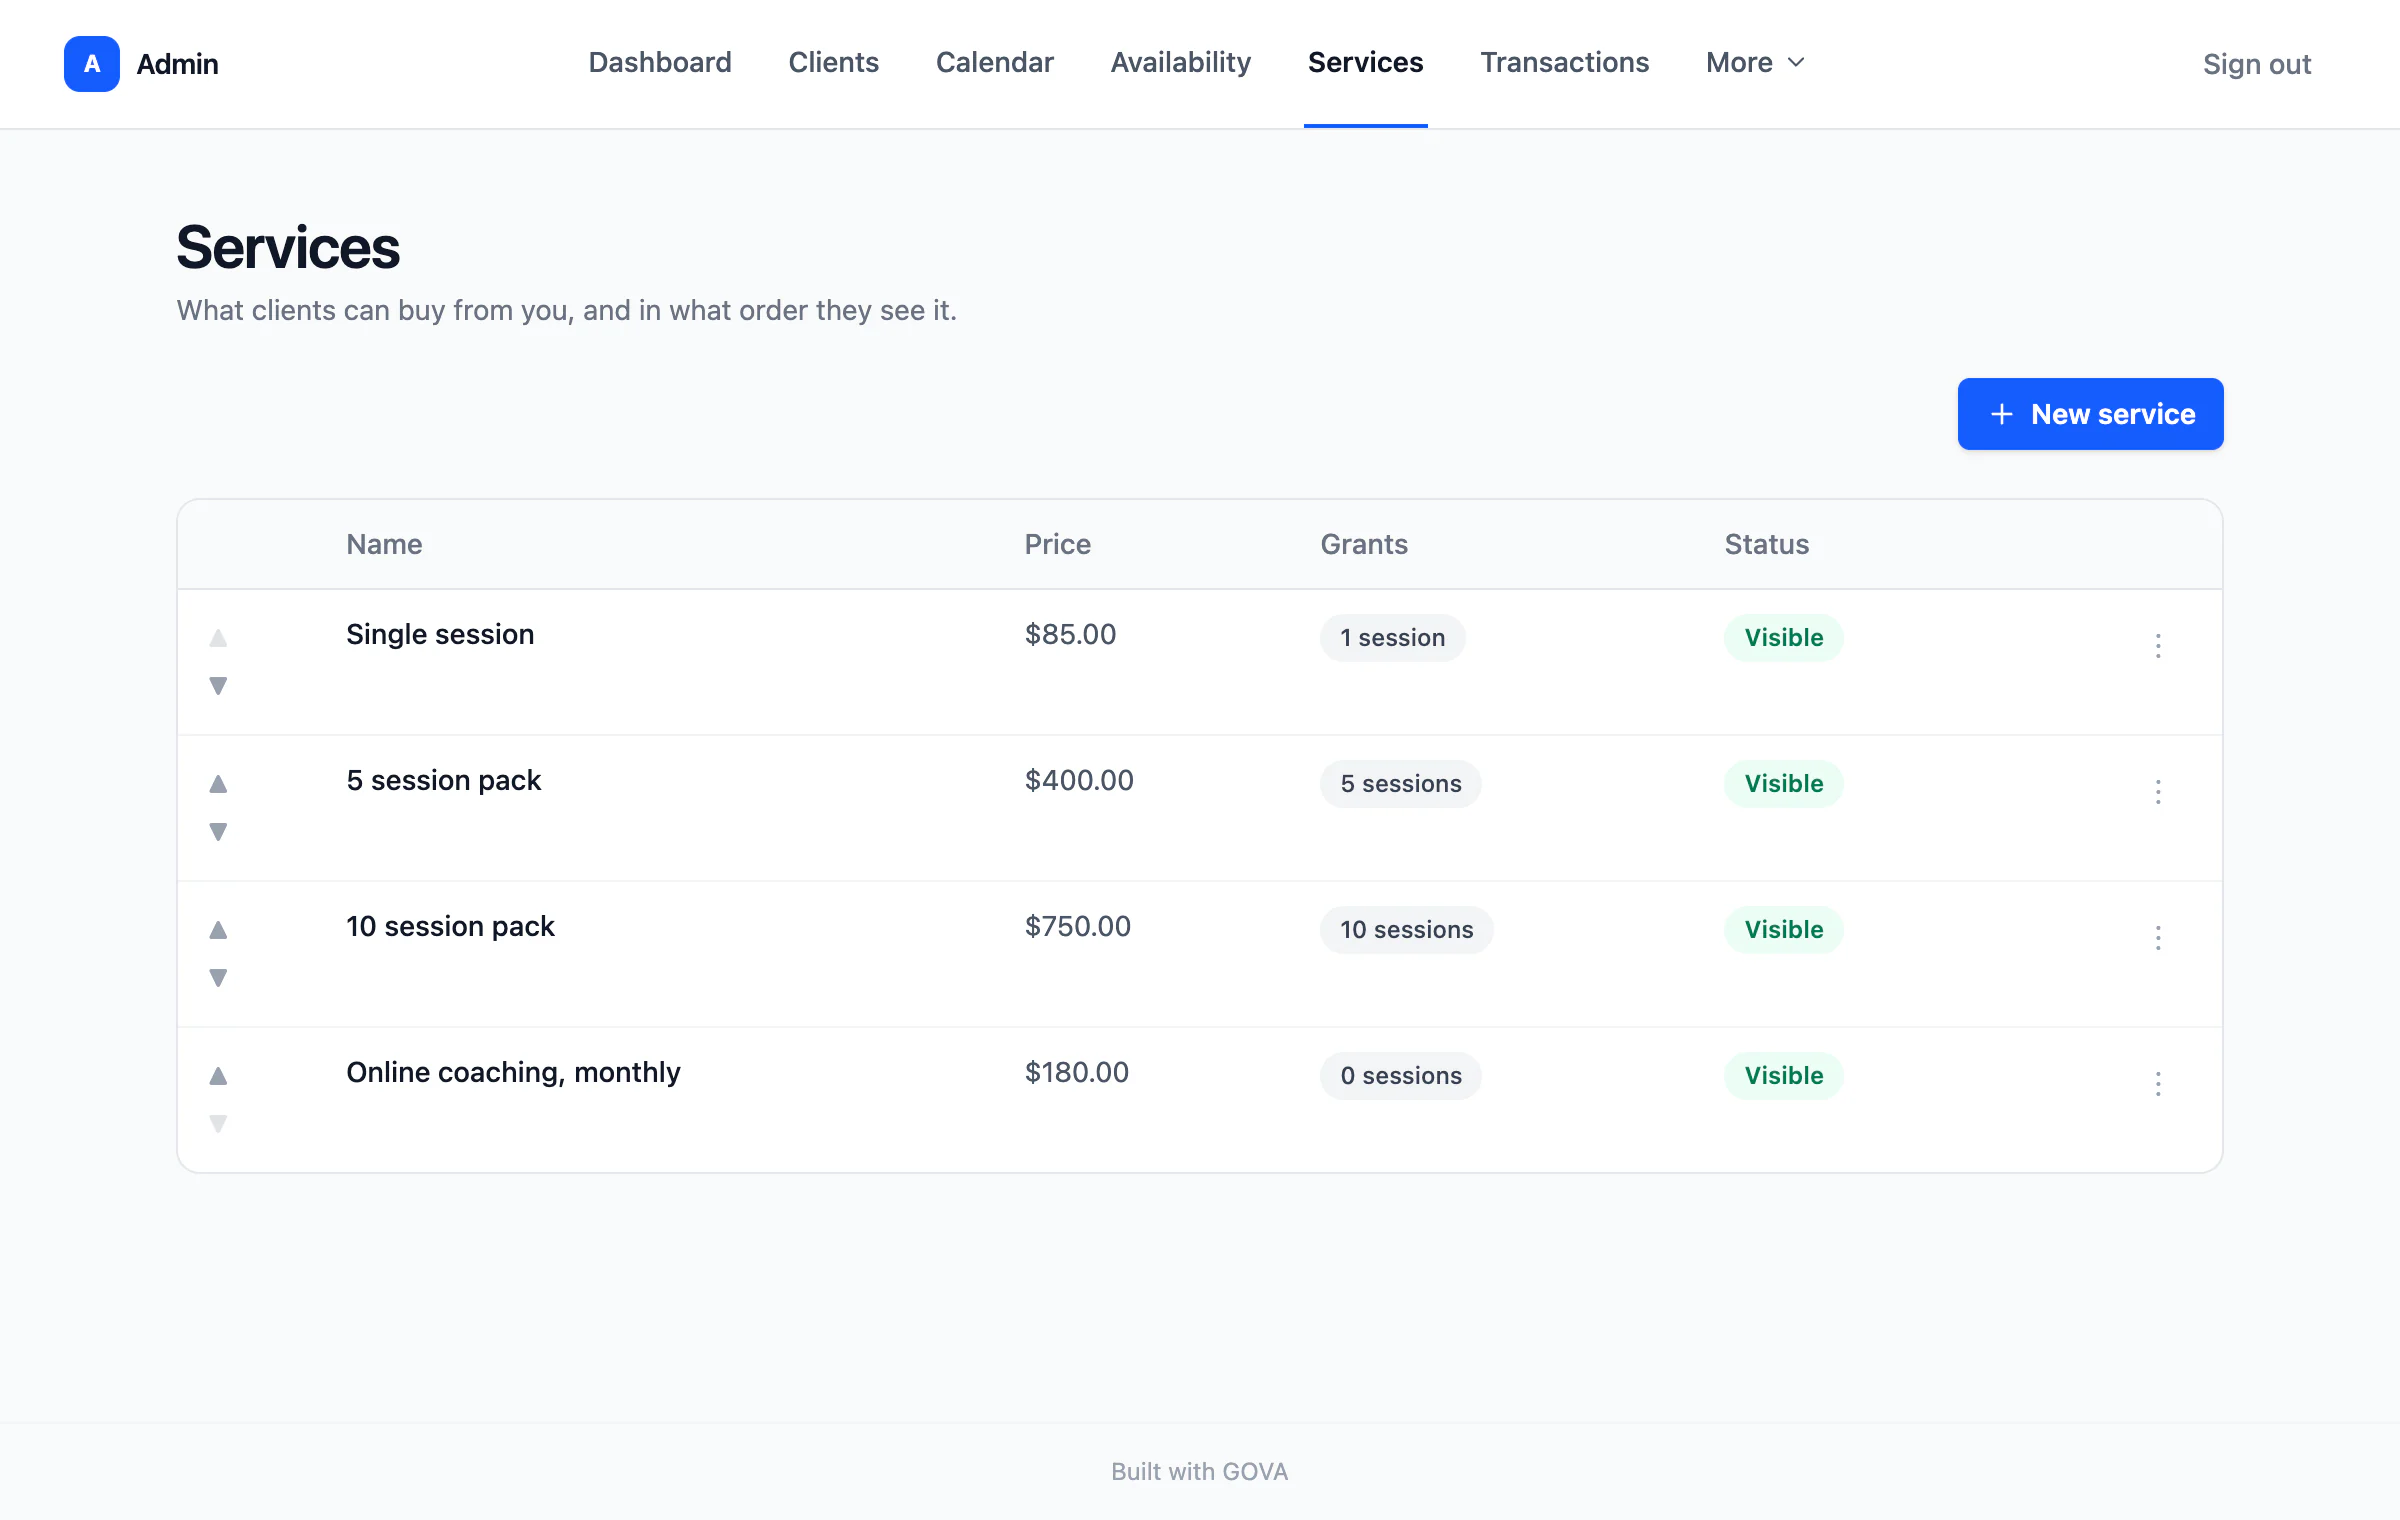
Task: Click the Grants column header
Action: coord(1364,544)
